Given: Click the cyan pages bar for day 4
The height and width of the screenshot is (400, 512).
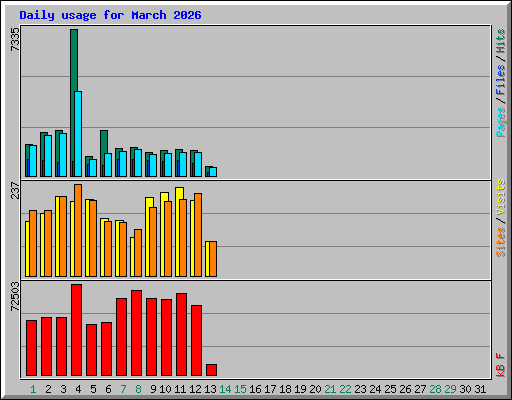Looking at the screenshot, I should [x=78, y=134].
